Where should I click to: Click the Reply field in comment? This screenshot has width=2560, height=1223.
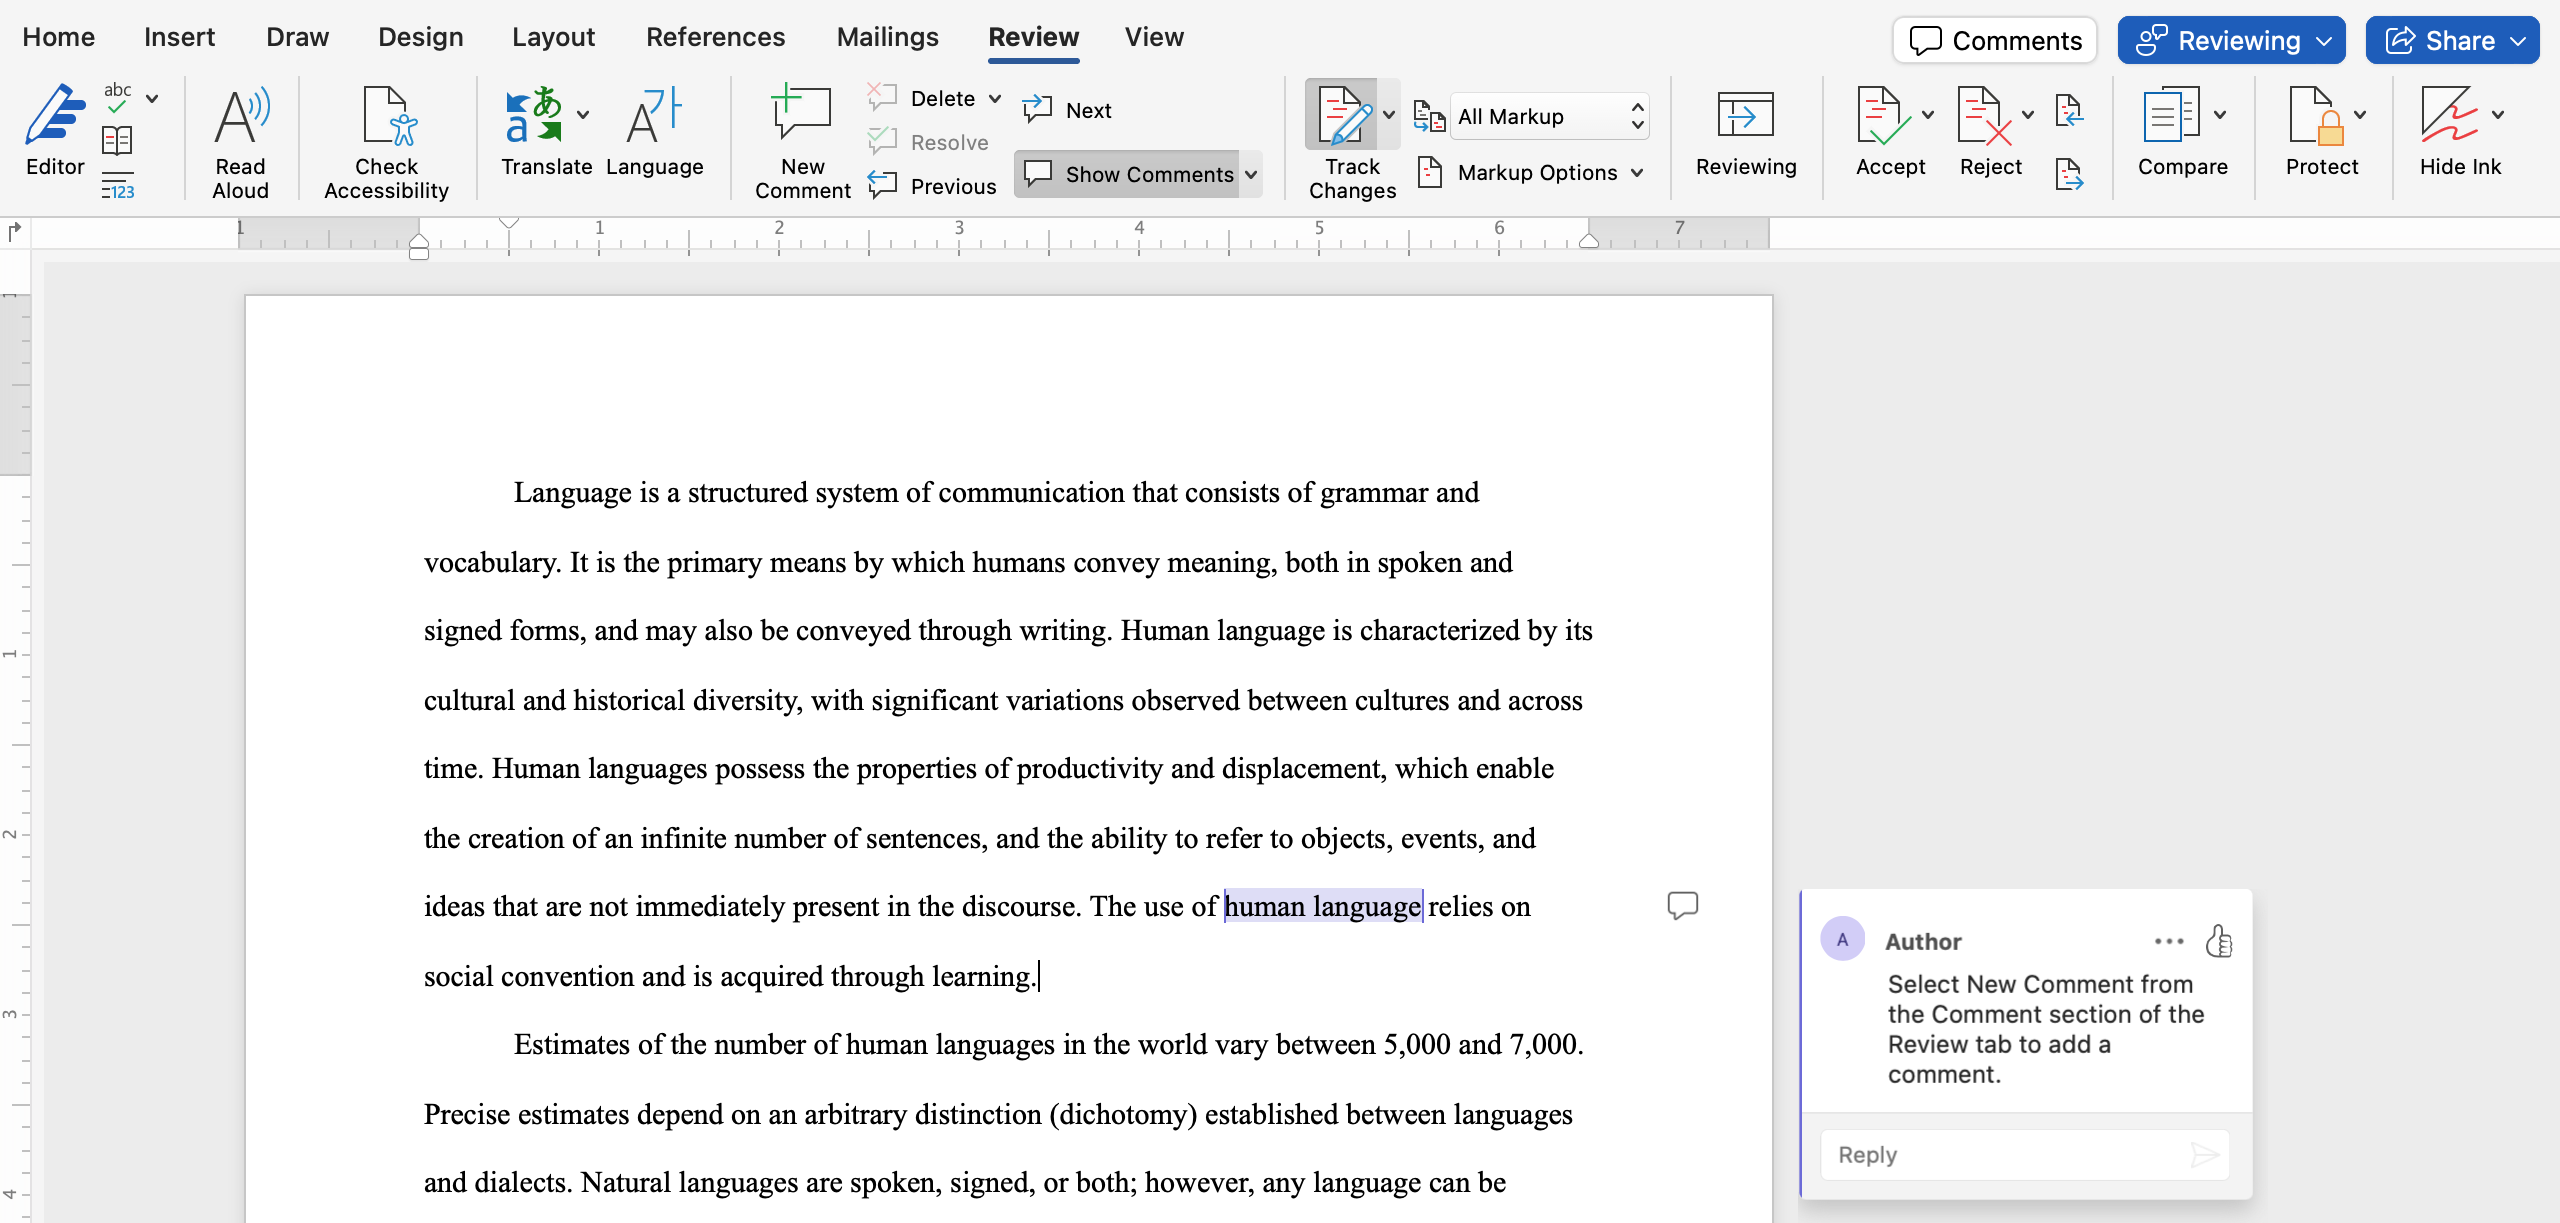click(2025, 1155)
